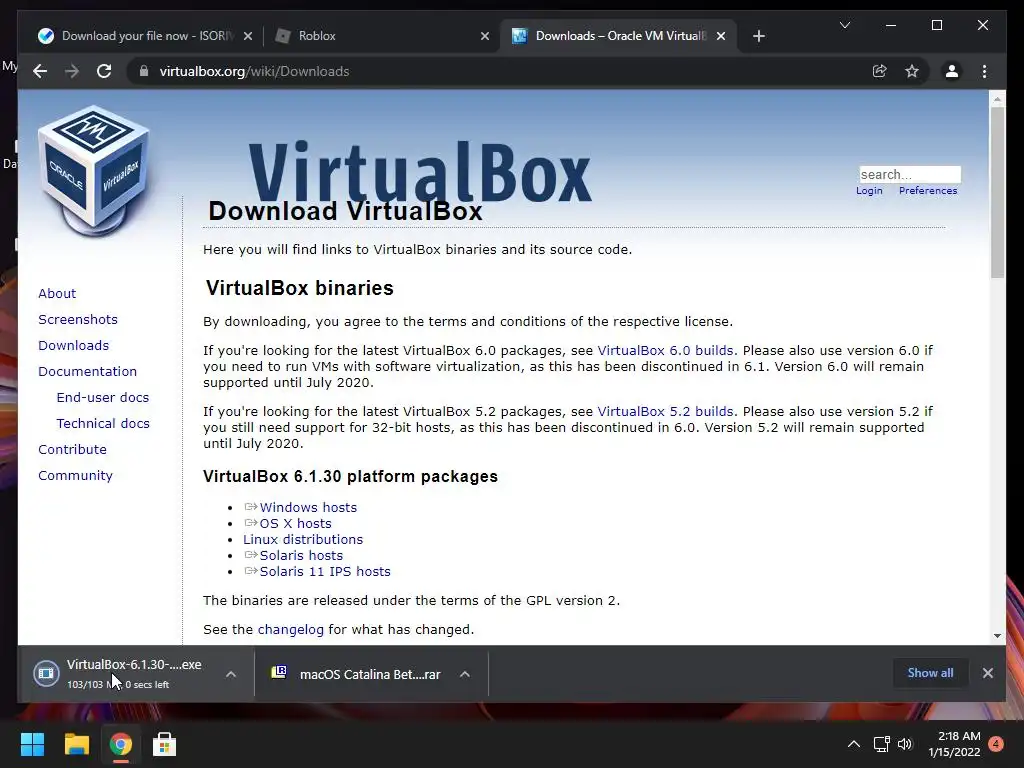The height and width of the screenshot is (768, 1024).
Task: Open File Explorer from the taskbar
Action: coord(76,744)
